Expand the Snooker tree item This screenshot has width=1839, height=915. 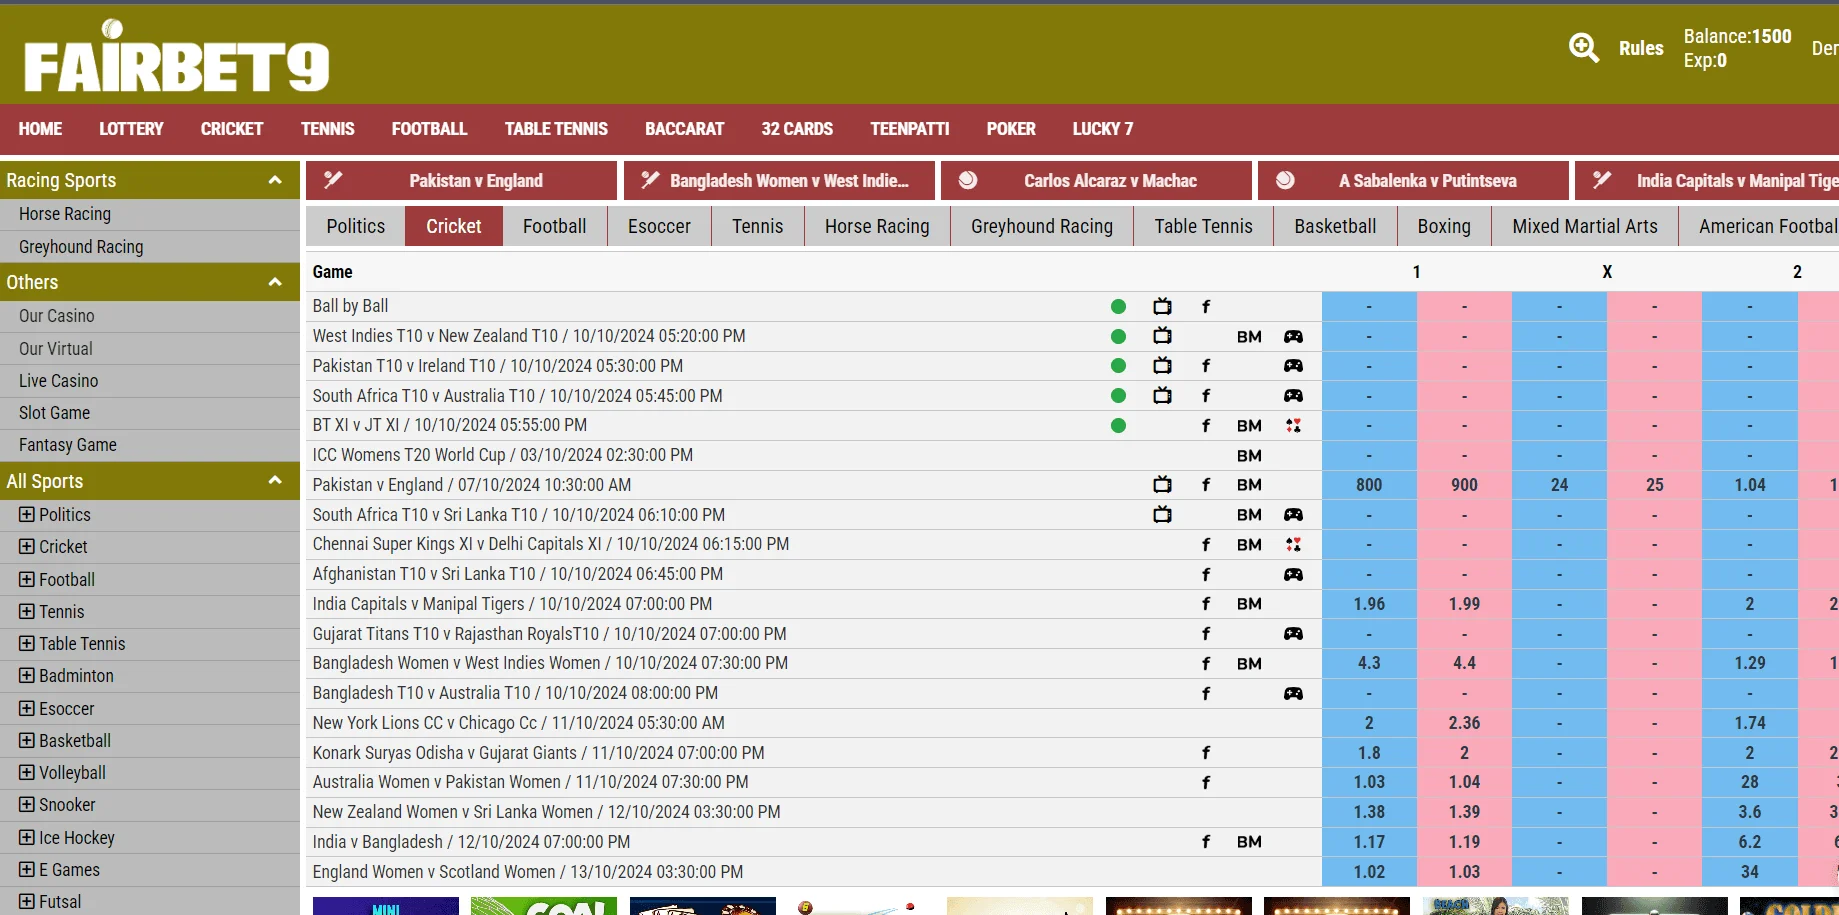(x=27, y=805)
